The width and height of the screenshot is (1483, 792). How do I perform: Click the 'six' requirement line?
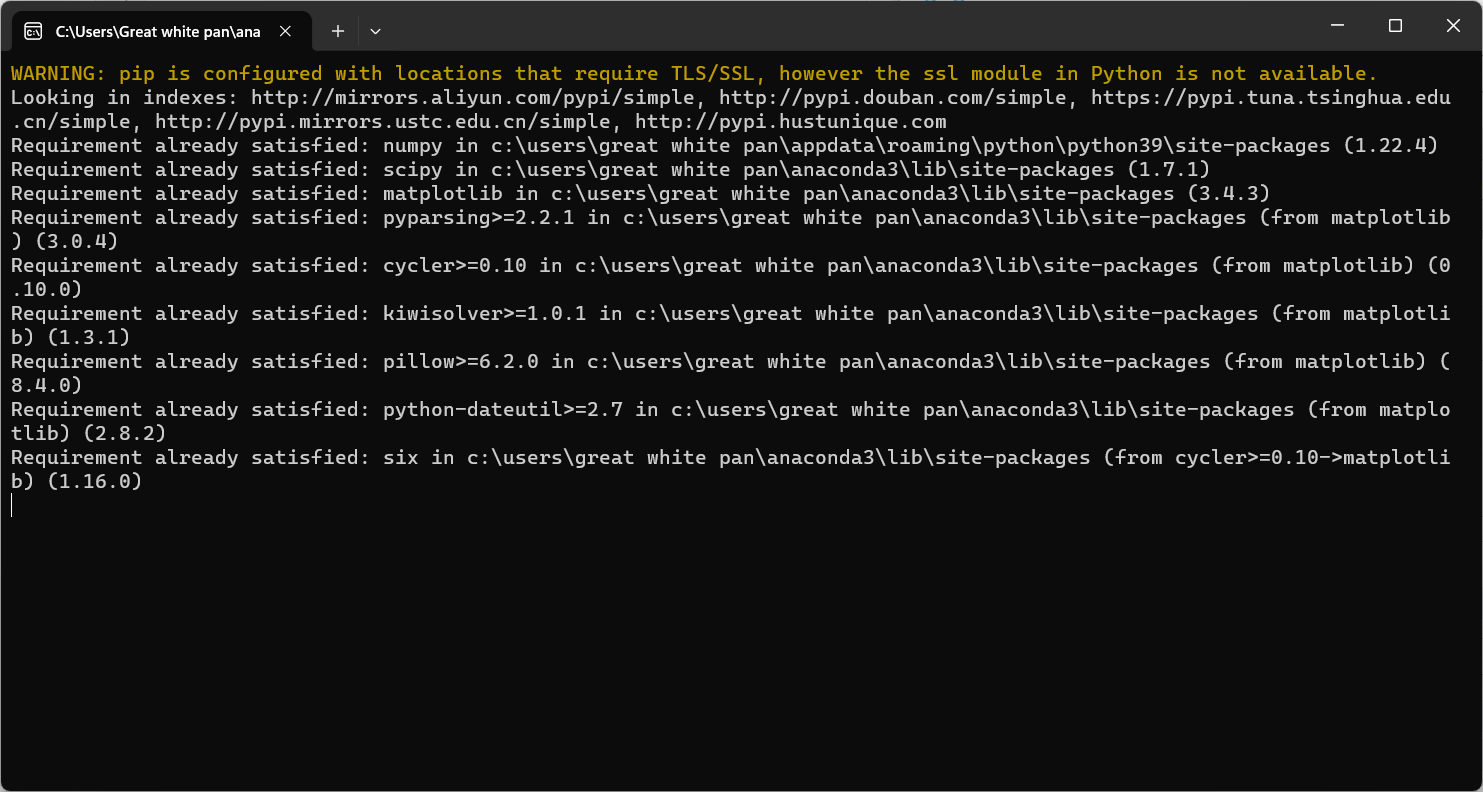tap(730, 458)
